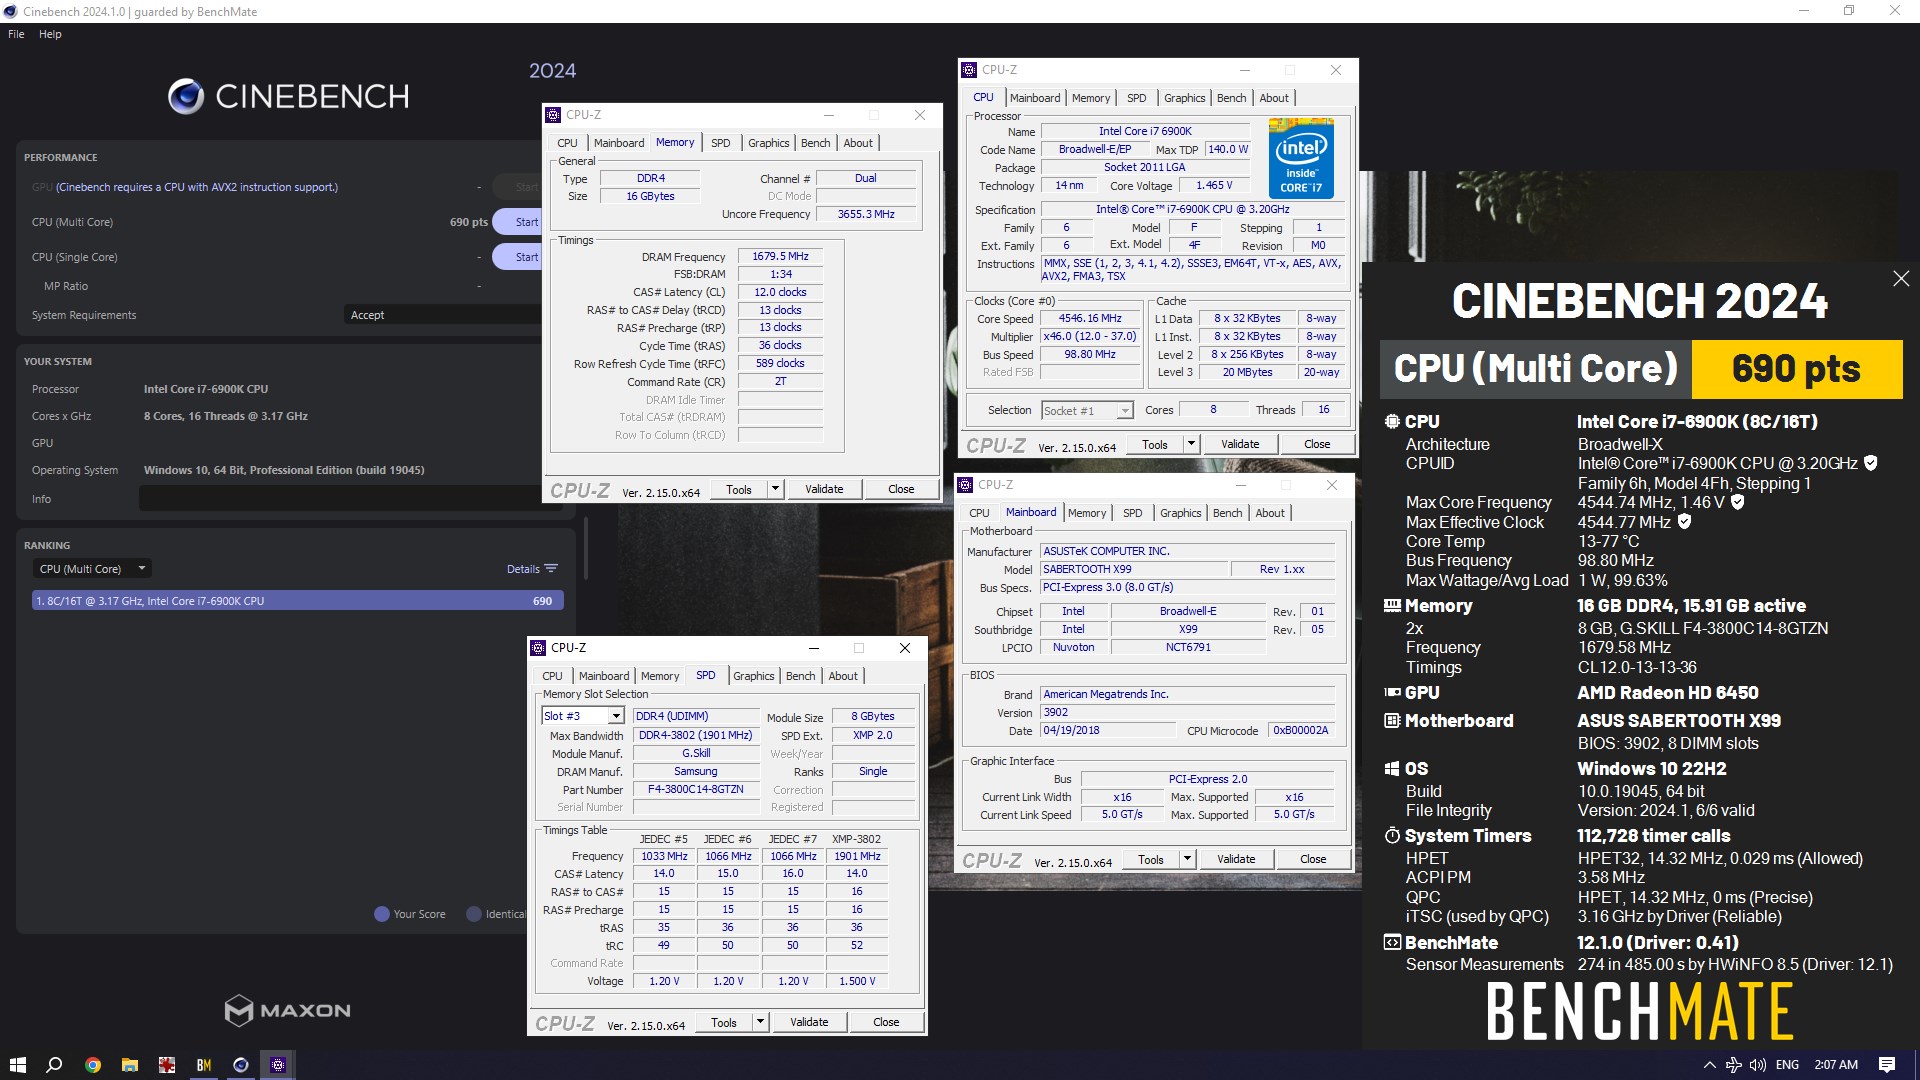Click Mainboard tab in top CPU-Z window

(1034, 98)
